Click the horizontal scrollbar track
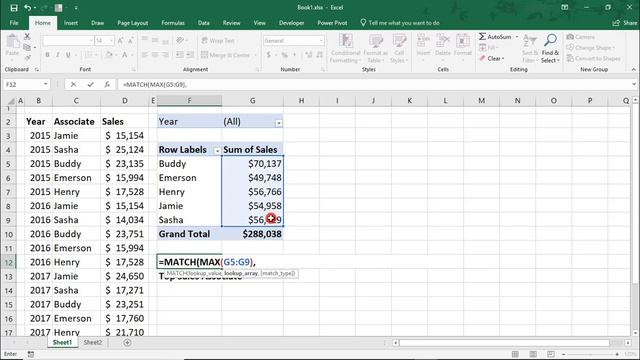Viewport: 640px width, 360px height. (504, 342)
